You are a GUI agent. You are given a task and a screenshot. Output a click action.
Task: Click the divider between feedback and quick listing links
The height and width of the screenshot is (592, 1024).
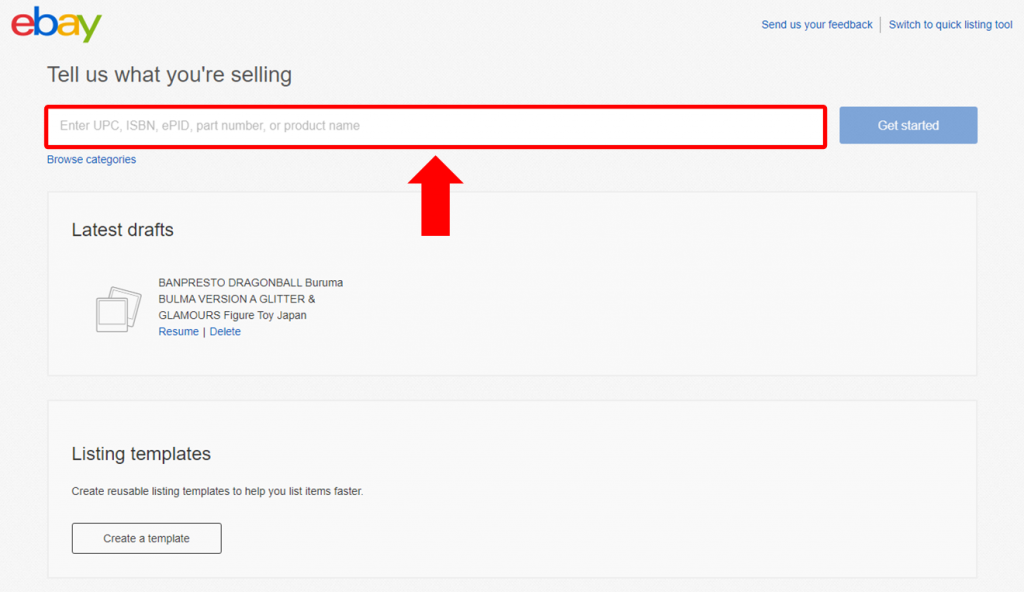tap(880, 25)
